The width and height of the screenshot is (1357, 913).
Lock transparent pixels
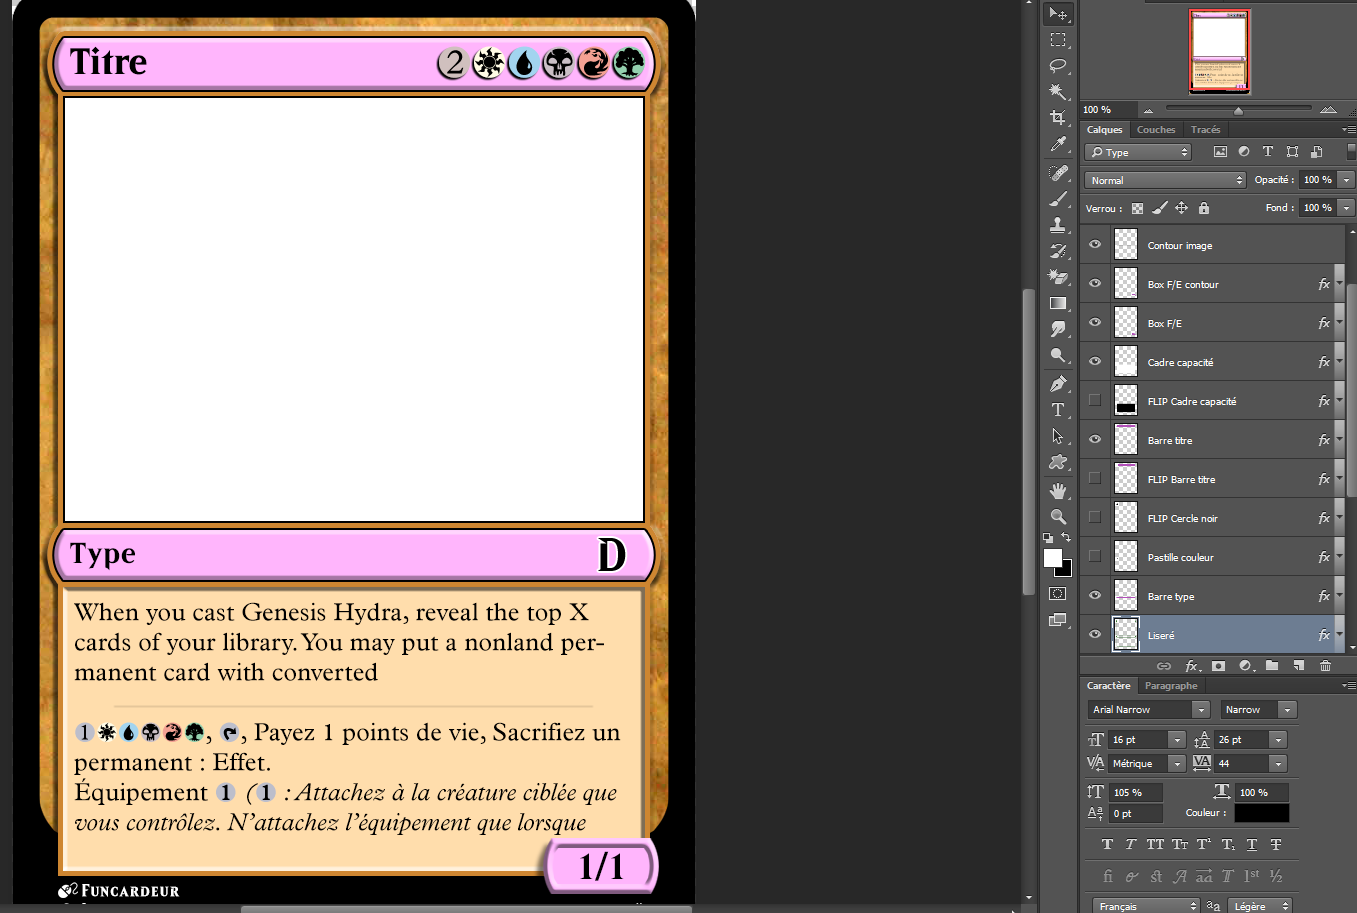[x=1137, y=208]
